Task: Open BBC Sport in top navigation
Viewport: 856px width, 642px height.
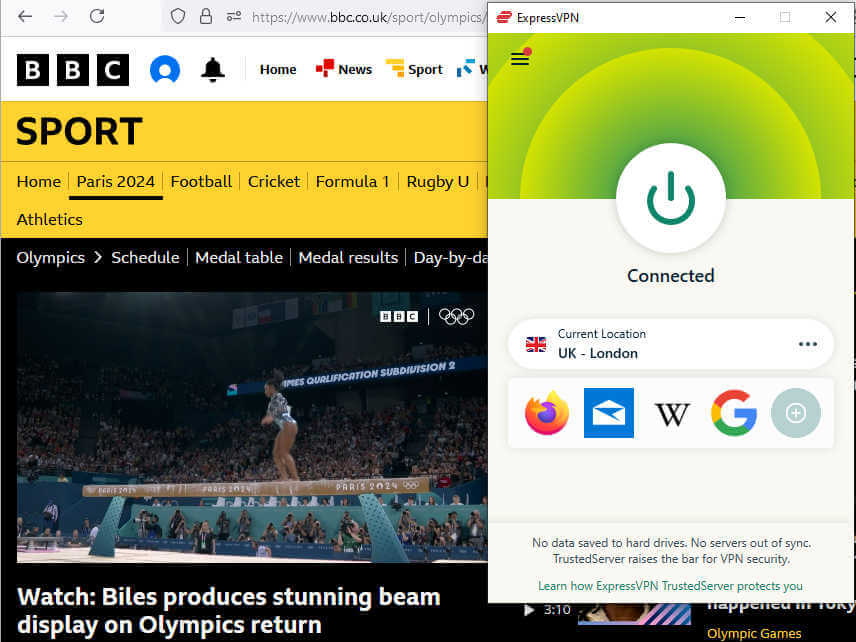Action: (x=414, y=69)
